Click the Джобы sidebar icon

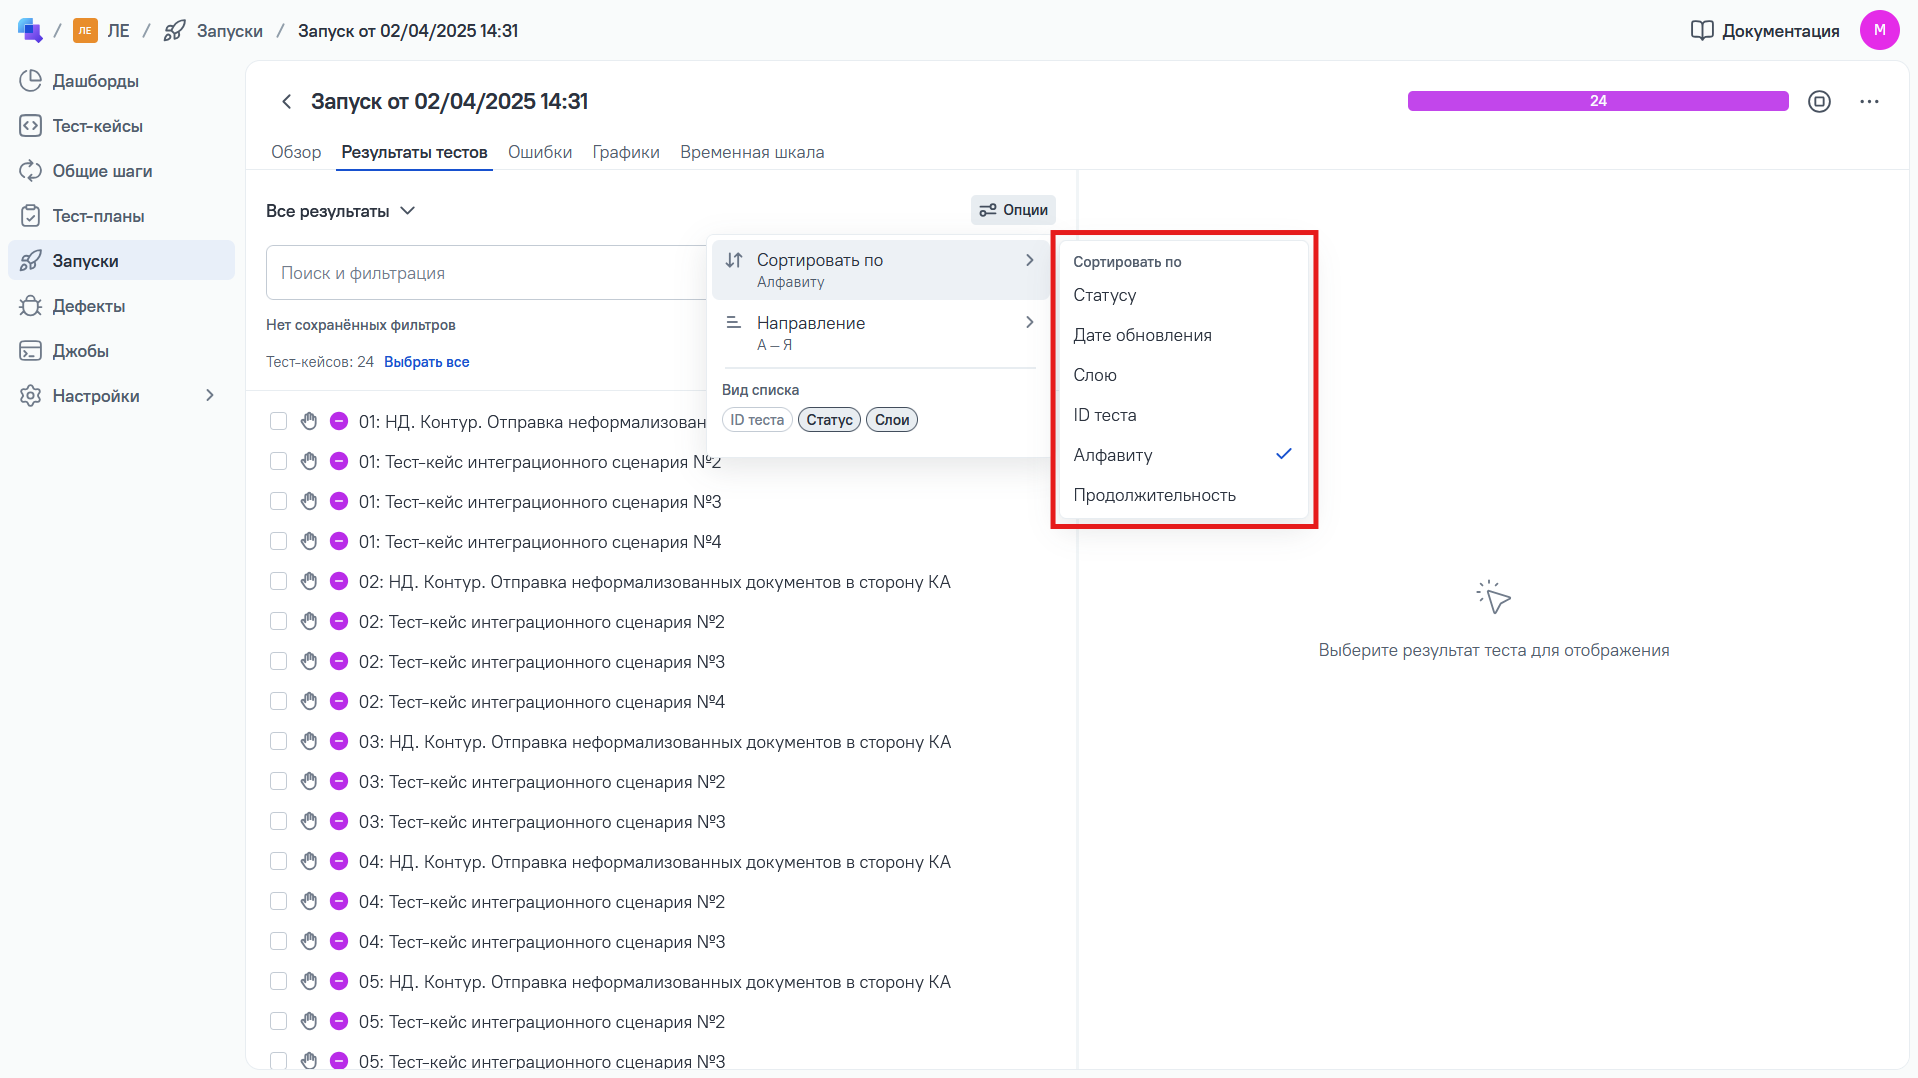(31, 351)
